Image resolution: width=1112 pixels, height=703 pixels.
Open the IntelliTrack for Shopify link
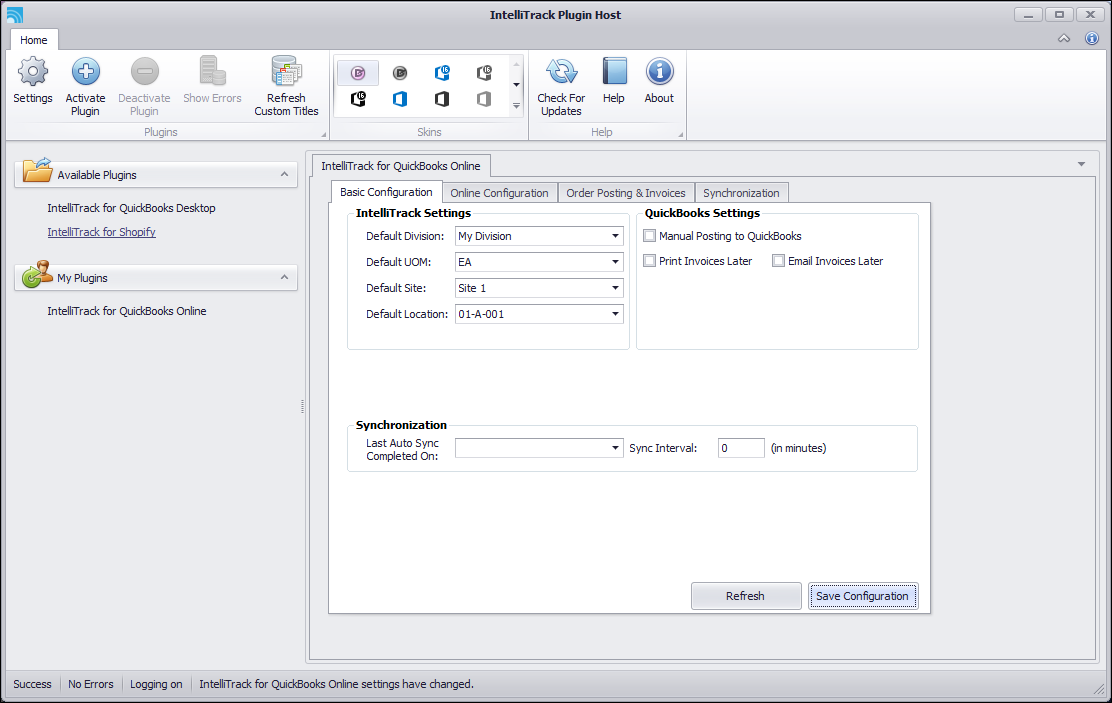coord(101,232)
